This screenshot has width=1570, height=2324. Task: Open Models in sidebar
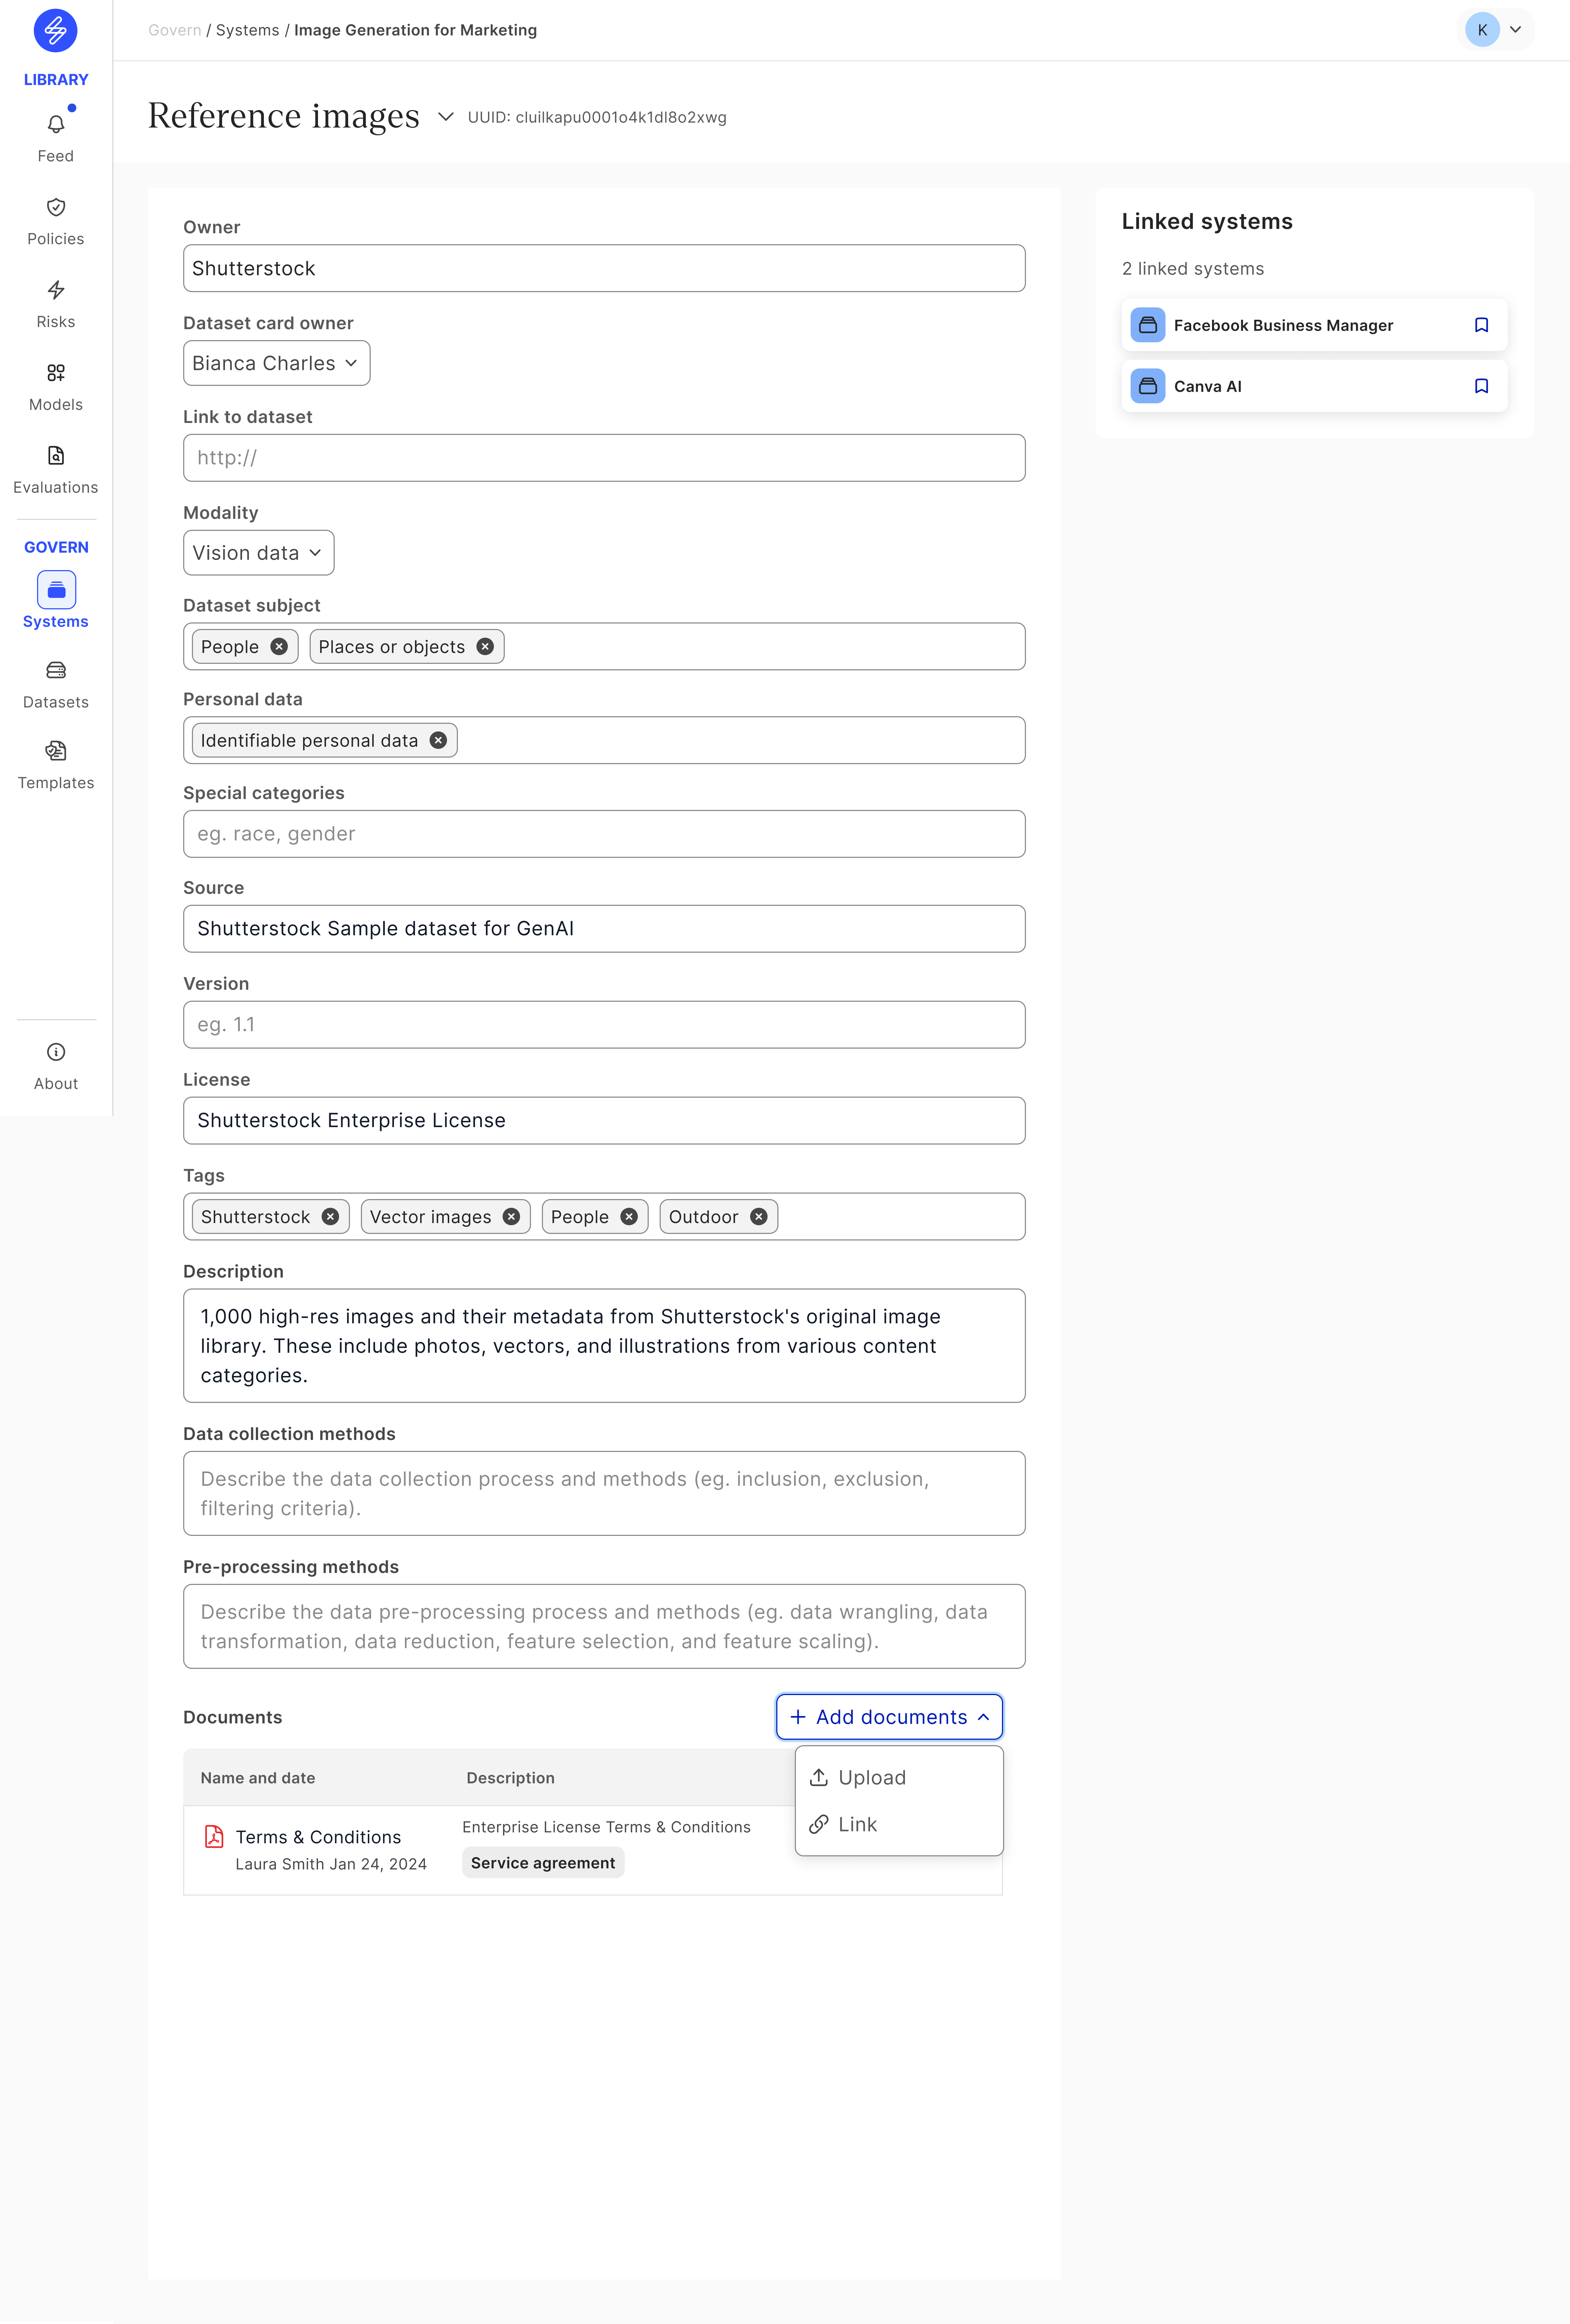56,387
